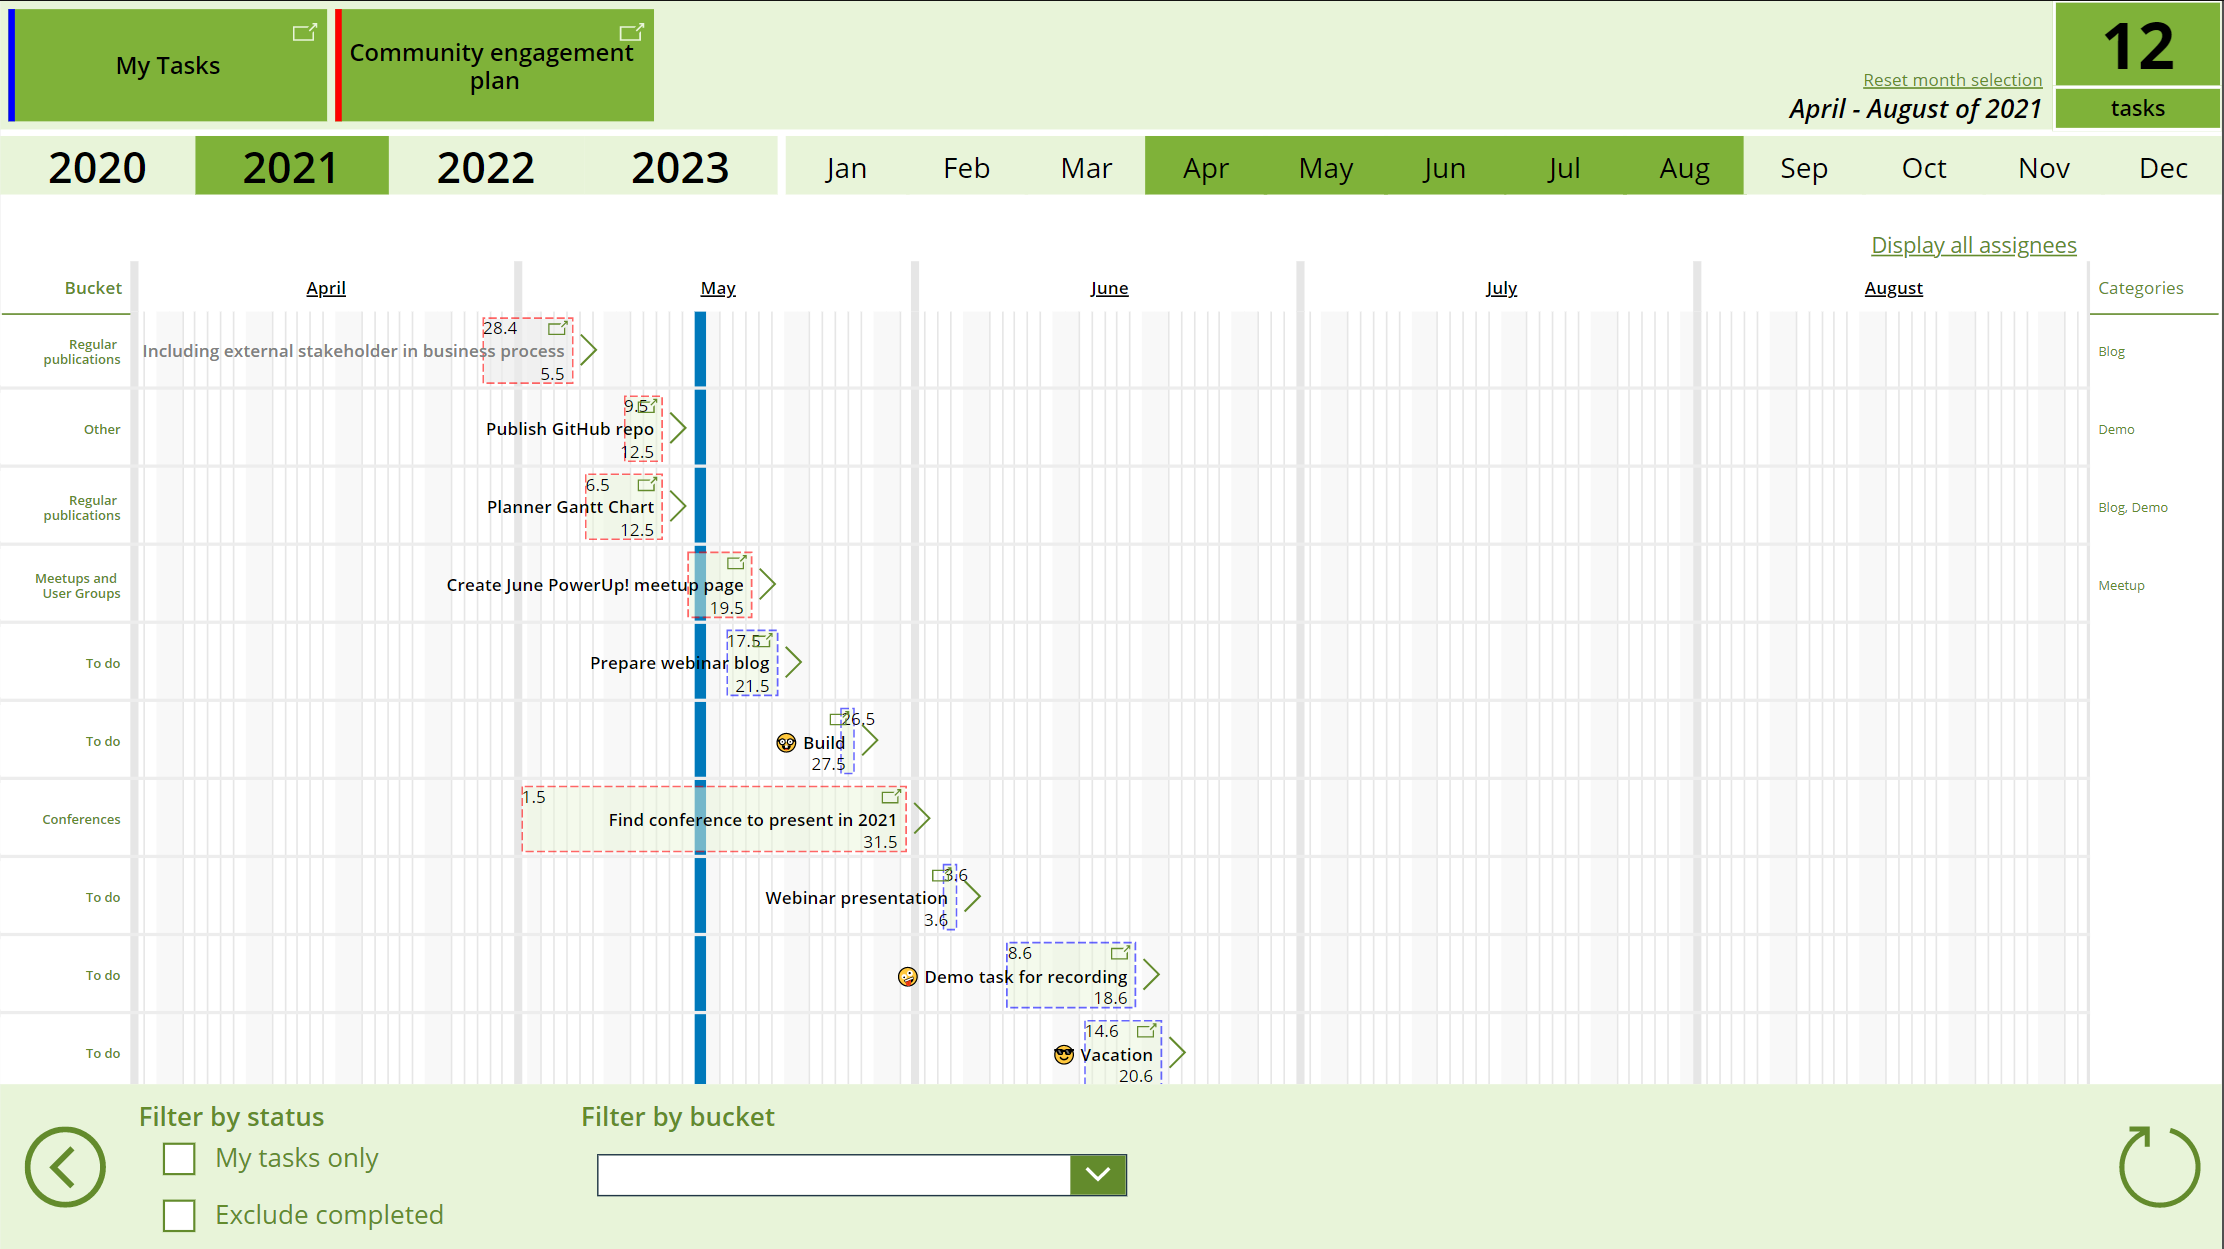The height and width of the screenshot is (1249, 2224).
Task: Open Community engagement plan externally
Action: (x=632, y=31)
